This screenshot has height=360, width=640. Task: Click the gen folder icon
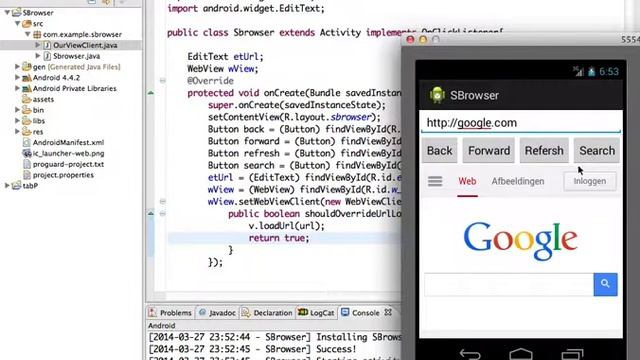27,67
